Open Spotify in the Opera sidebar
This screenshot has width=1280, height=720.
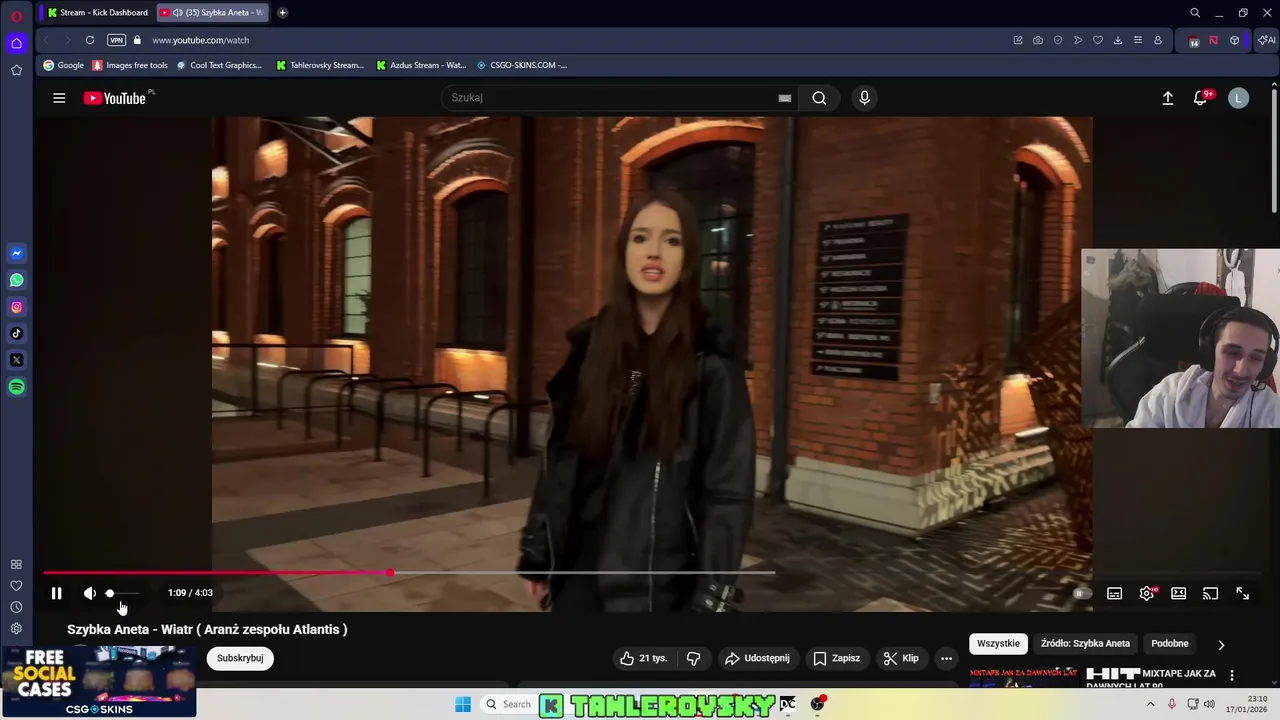16,387
